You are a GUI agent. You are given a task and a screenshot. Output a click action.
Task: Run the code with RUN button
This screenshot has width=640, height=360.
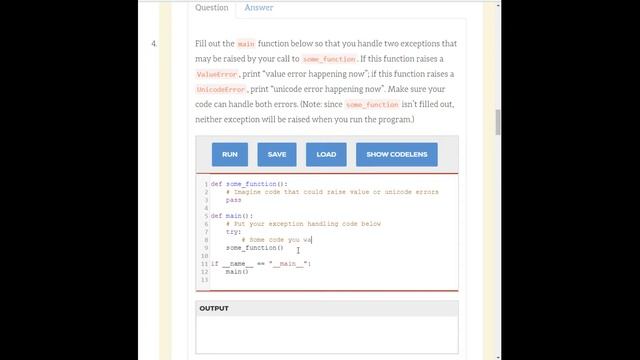coord(230,154)
